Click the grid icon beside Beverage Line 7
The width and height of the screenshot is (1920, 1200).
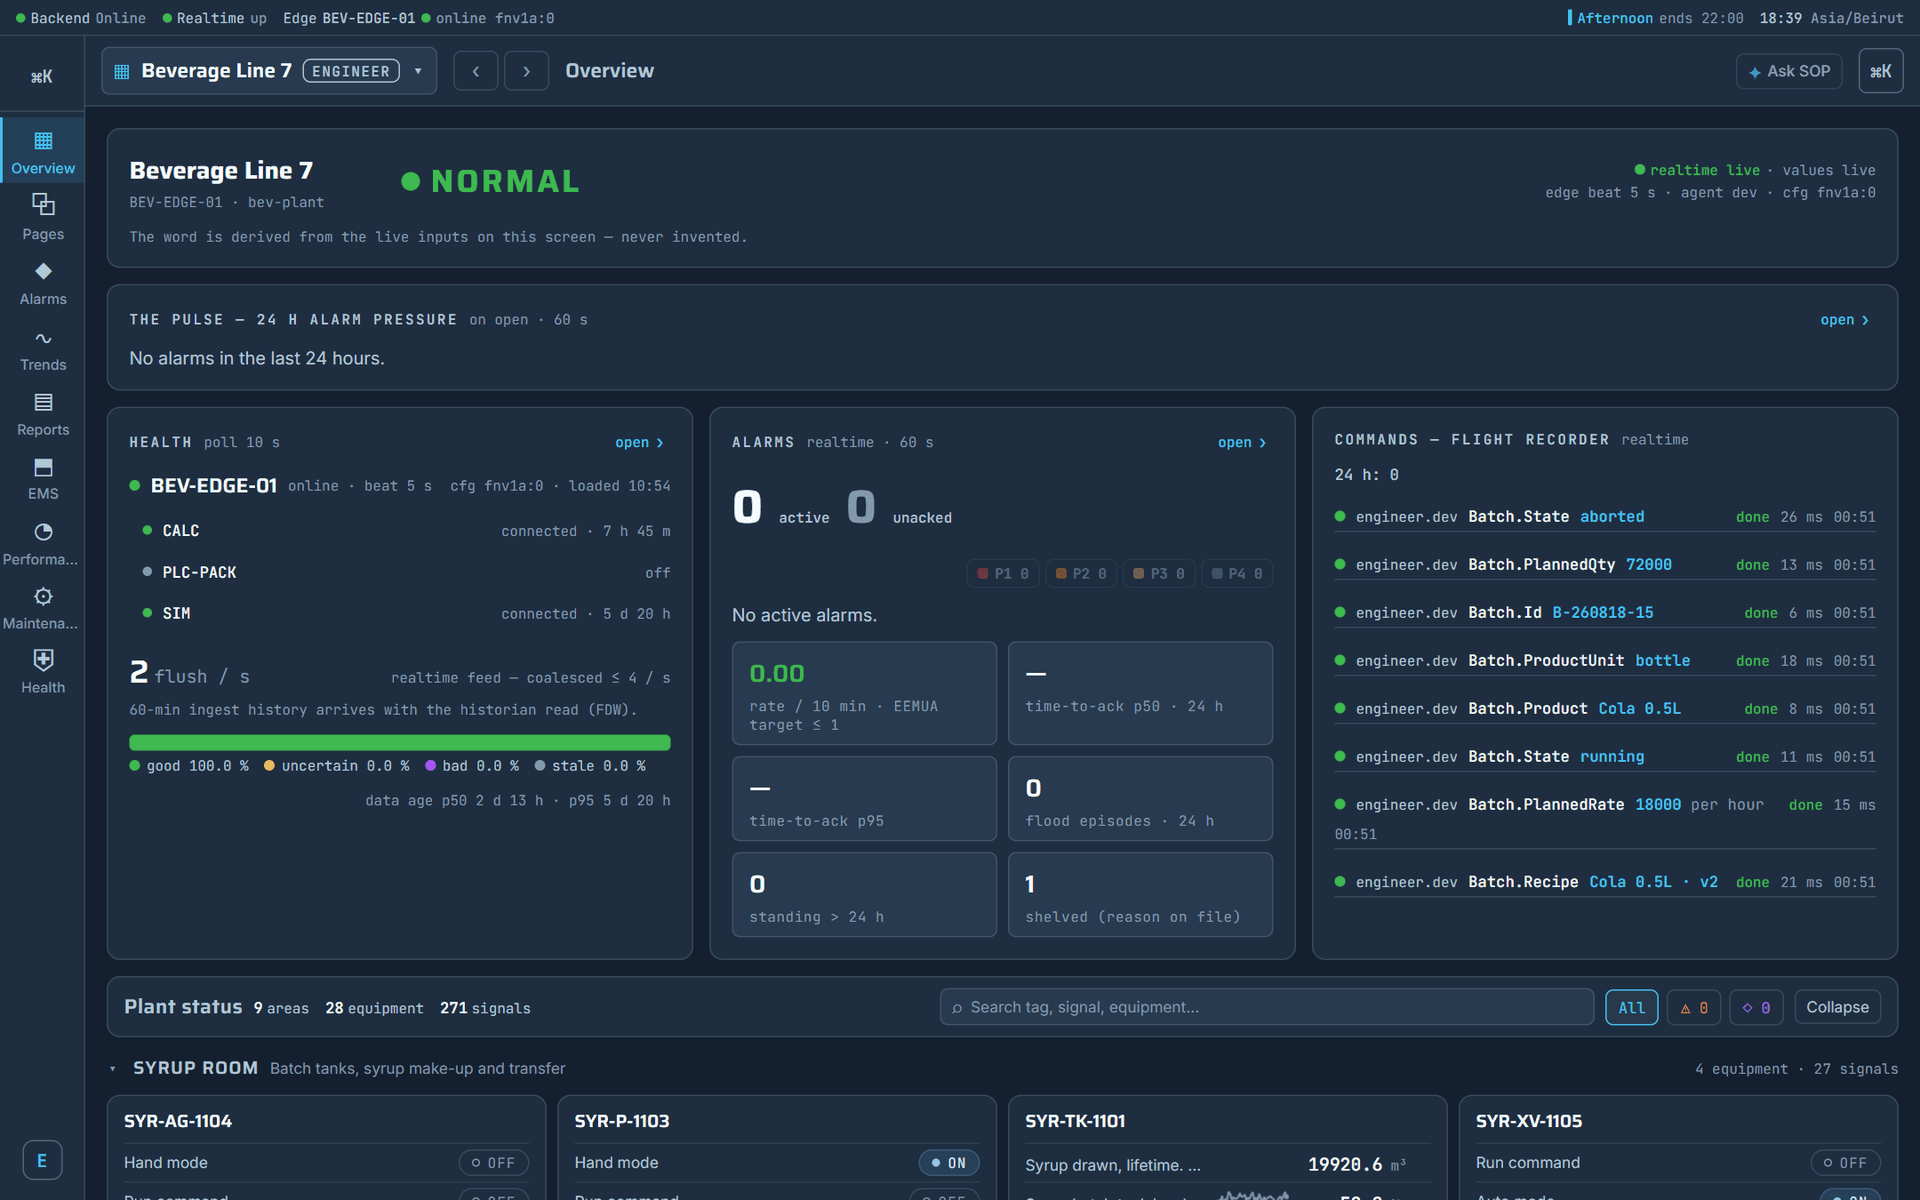[122, 72]
